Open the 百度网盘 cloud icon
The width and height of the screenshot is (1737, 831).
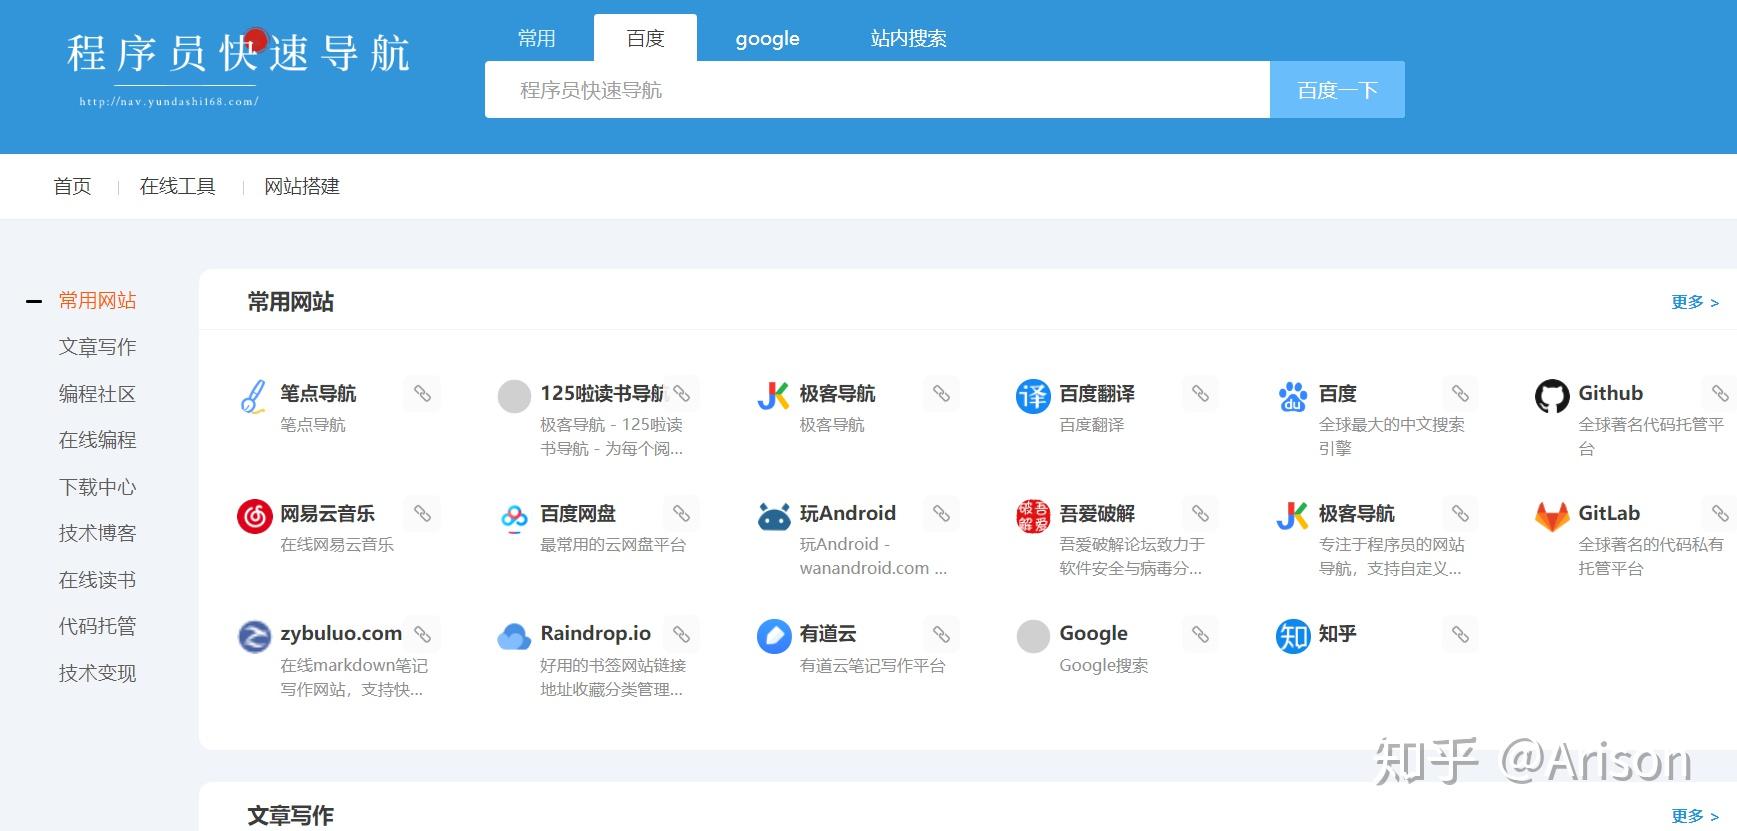(514, 516)
